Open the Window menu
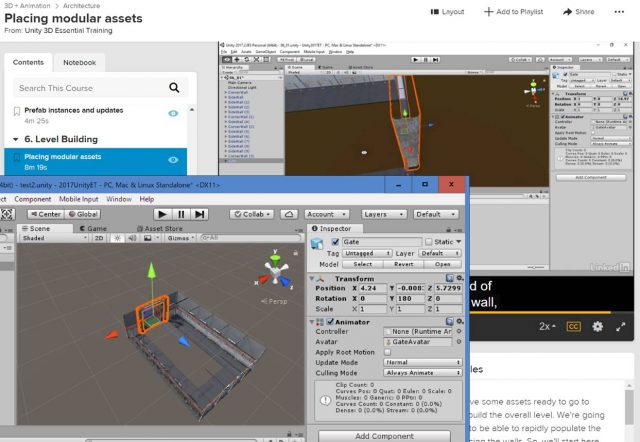This screenshot has height=442, width=640. pos(119,199)
